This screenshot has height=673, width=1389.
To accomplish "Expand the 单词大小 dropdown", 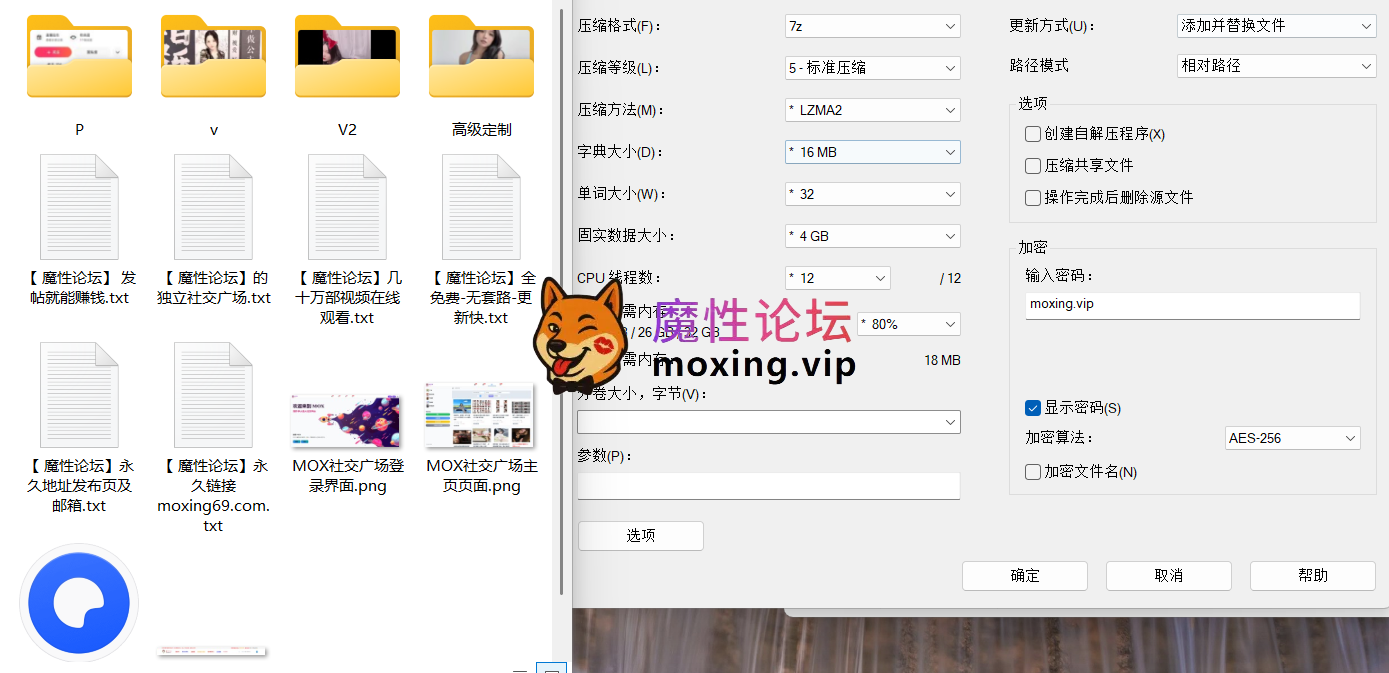I will (x=873, y=194).
